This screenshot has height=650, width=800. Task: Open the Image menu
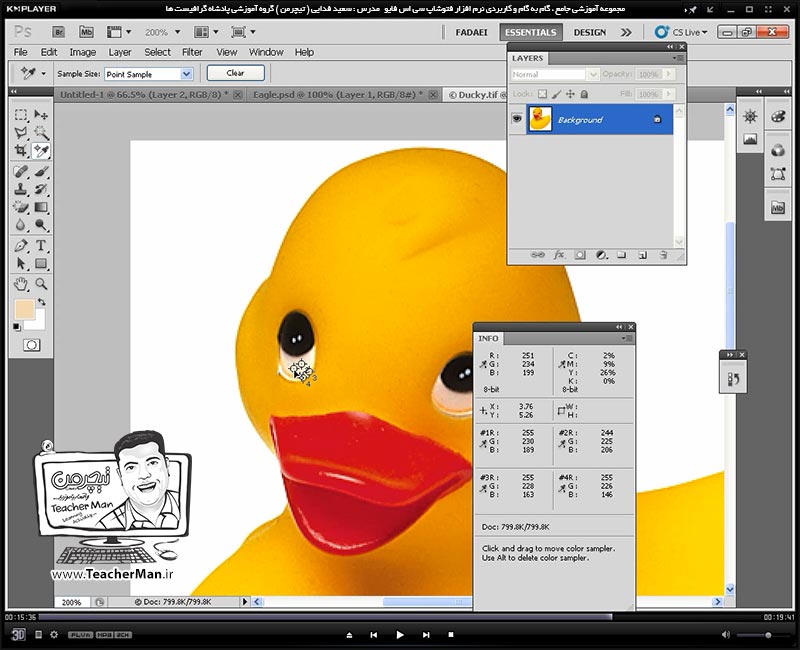82,52
